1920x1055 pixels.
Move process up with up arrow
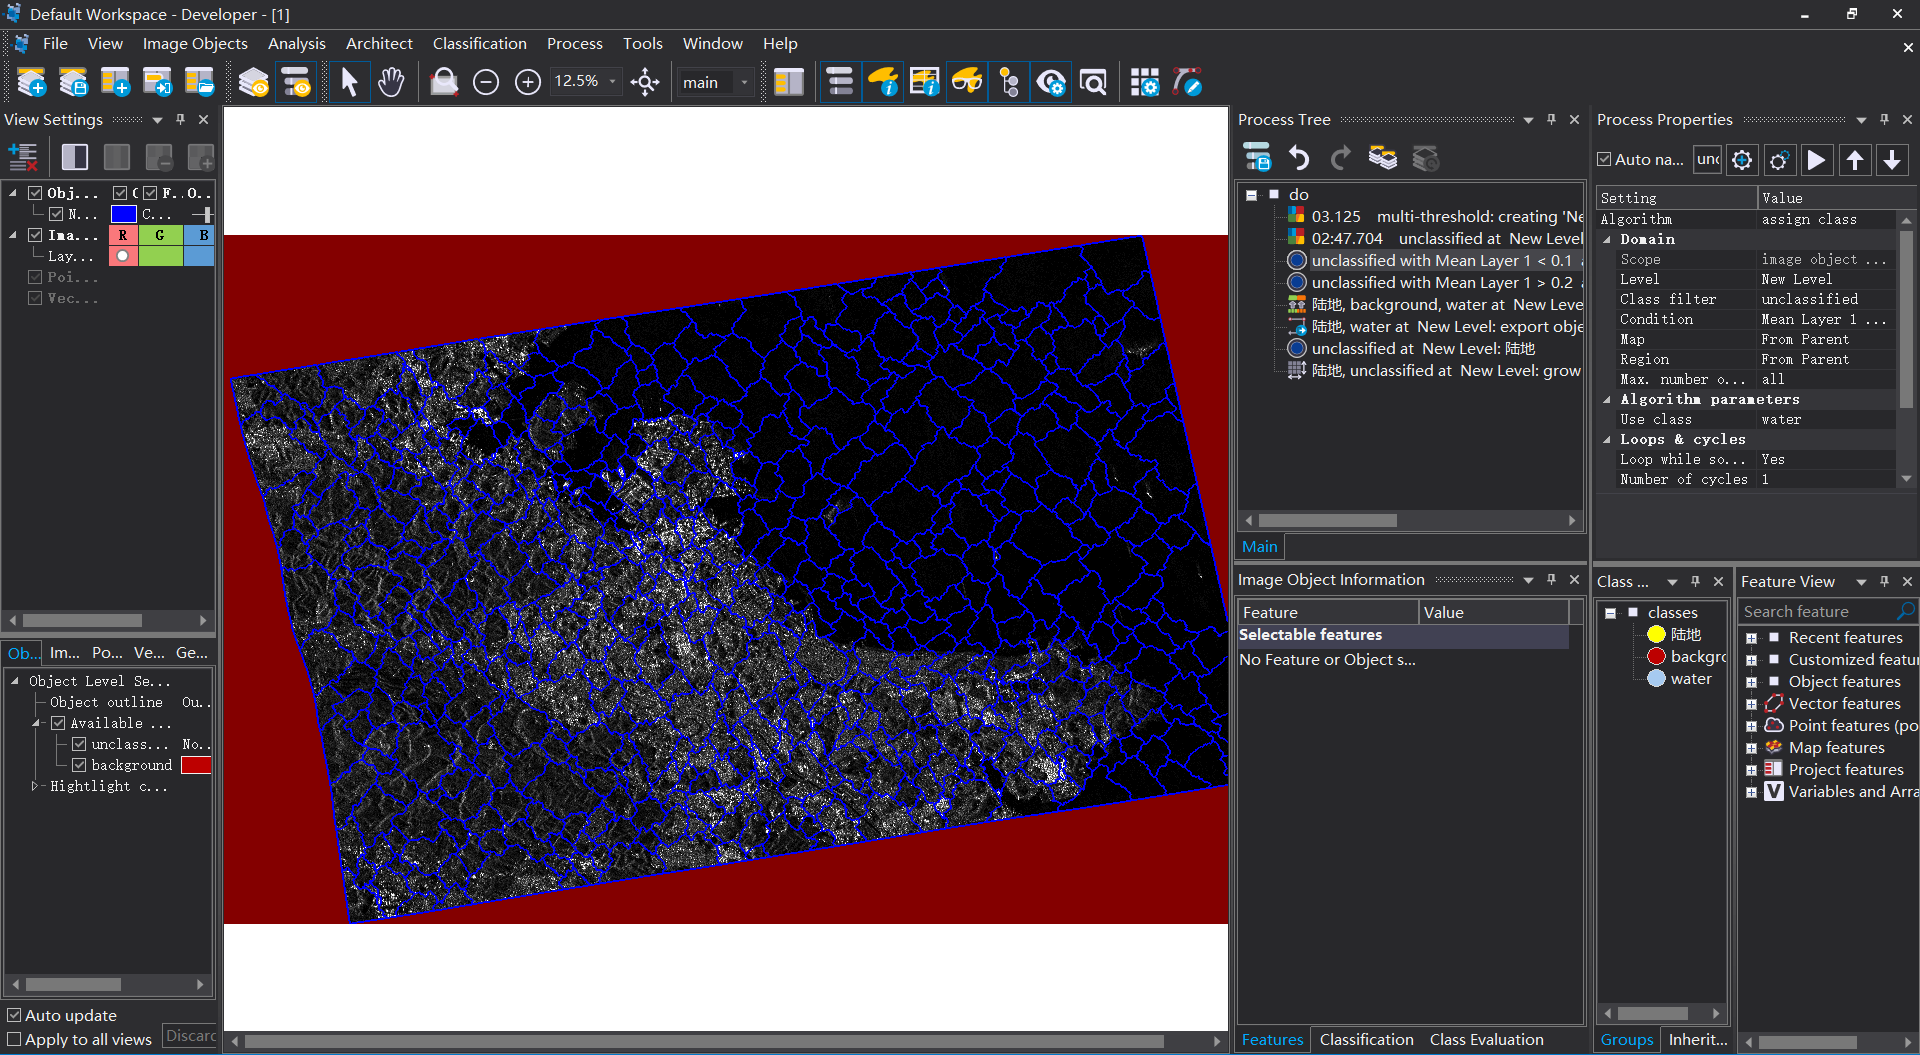(x=1854, y=160)
